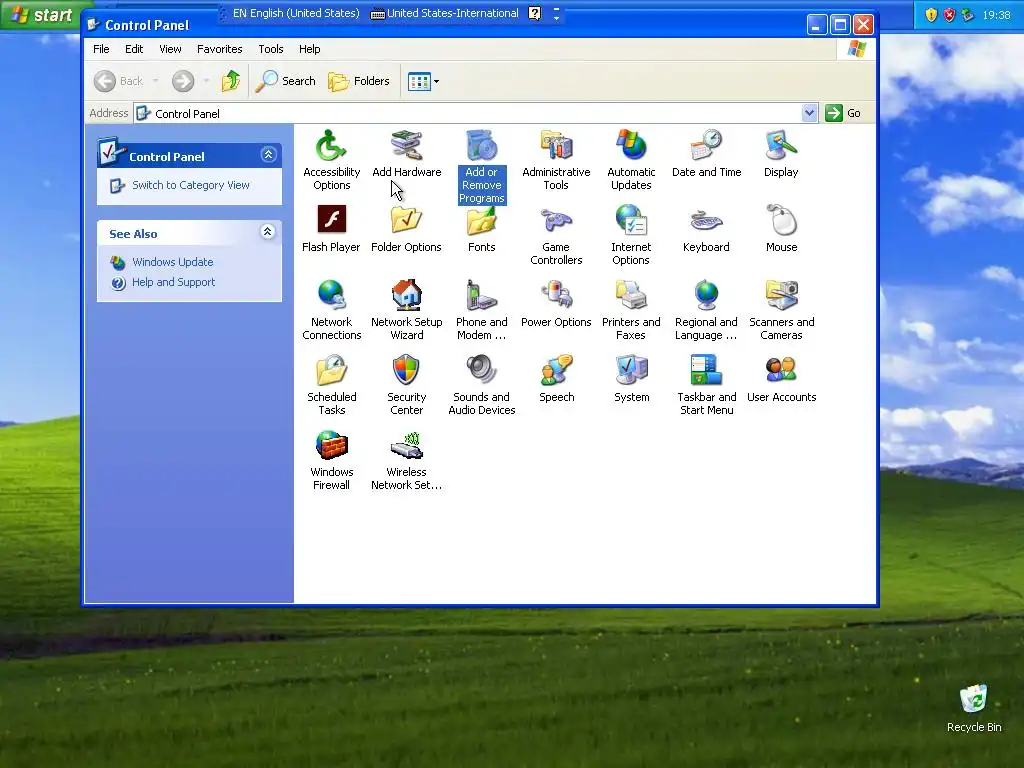The height and width of the screenshot is (768, 1024).
Task: Click the Go button
Action: point(843,113)
